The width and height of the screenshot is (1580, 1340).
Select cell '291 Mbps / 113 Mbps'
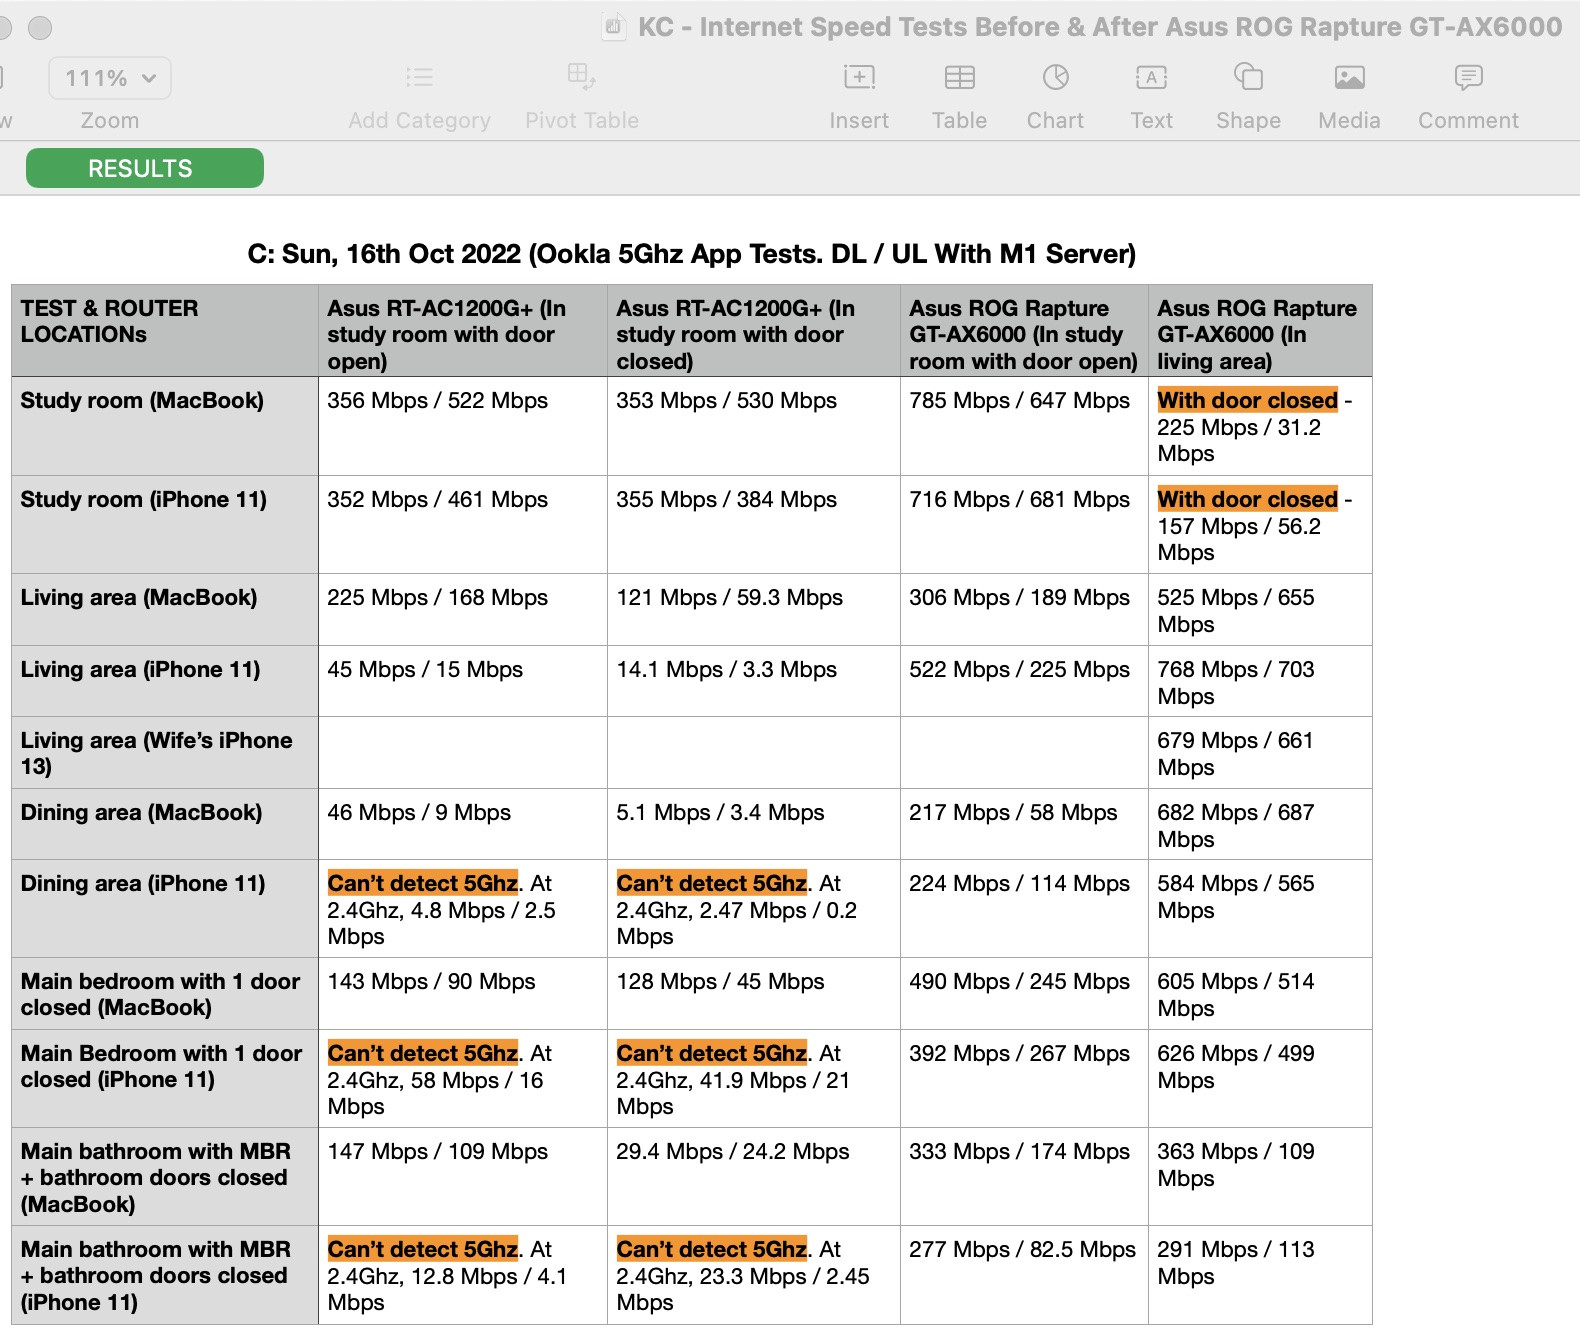[x=1261, y=1275]
